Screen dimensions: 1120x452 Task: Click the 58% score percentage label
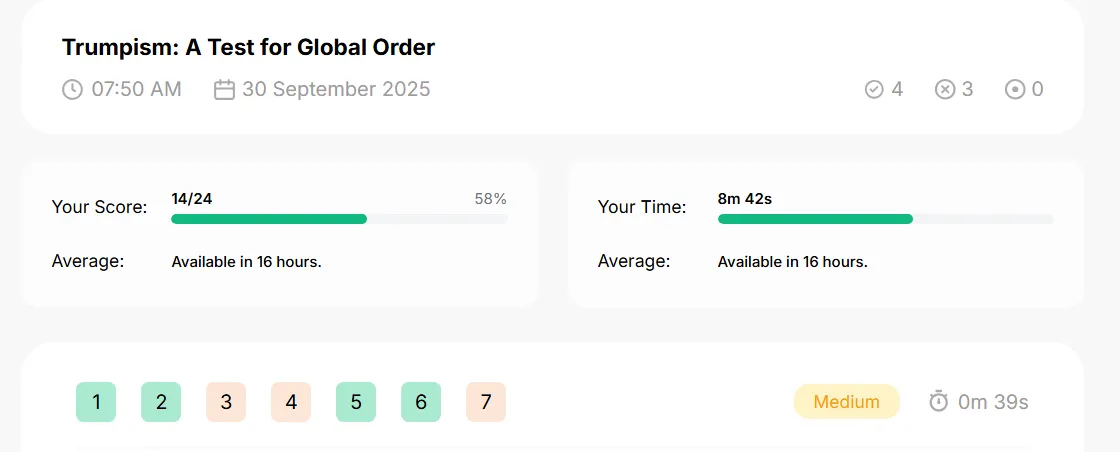pyautogui.click(x=491, y=199)
